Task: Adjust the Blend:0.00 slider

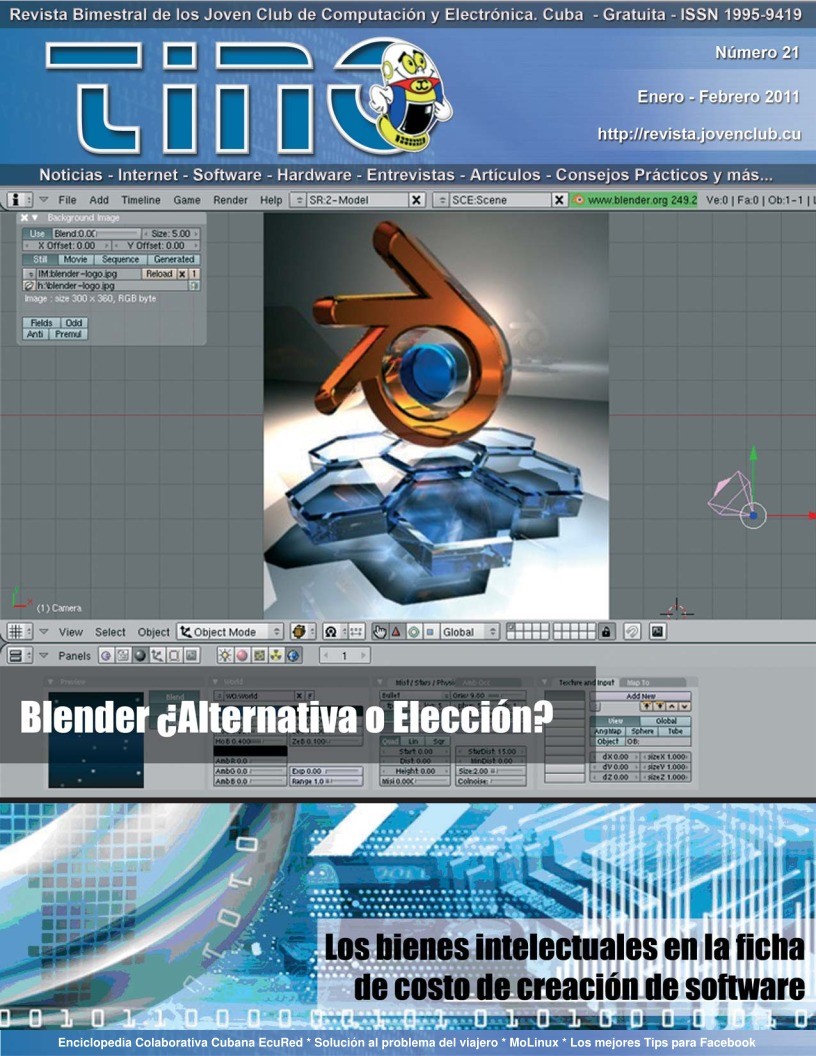Action: click(96, 234)
